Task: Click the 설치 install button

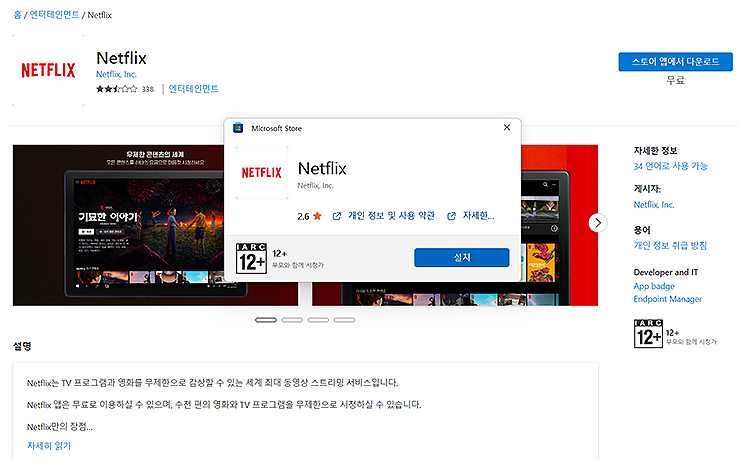Action: [462, 258]
